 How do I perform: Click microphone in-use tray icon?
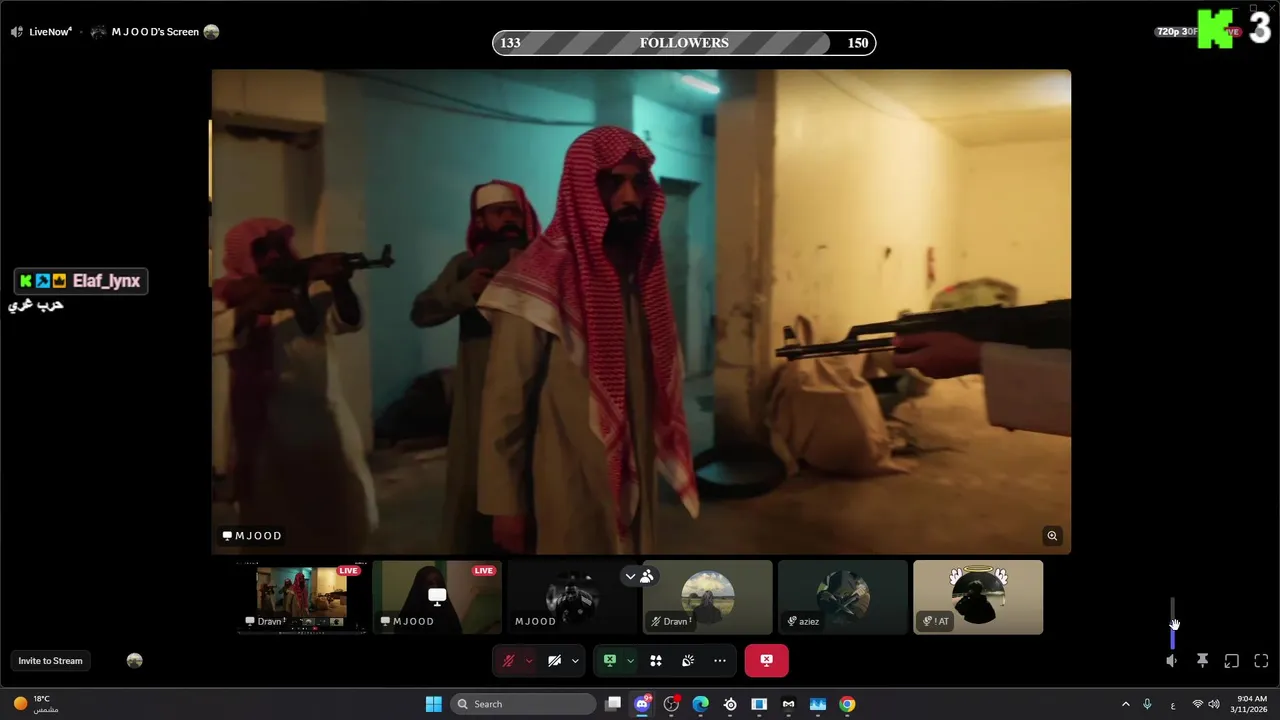point(1147,704)
